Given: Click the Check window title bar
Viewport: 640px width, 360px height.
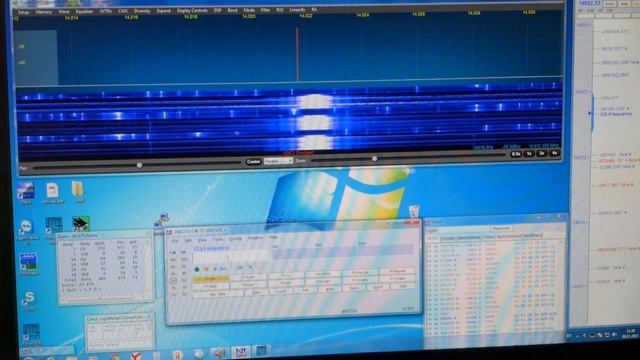Looking at the screenshot, I should pyautogui.click(x=118, y=318).
